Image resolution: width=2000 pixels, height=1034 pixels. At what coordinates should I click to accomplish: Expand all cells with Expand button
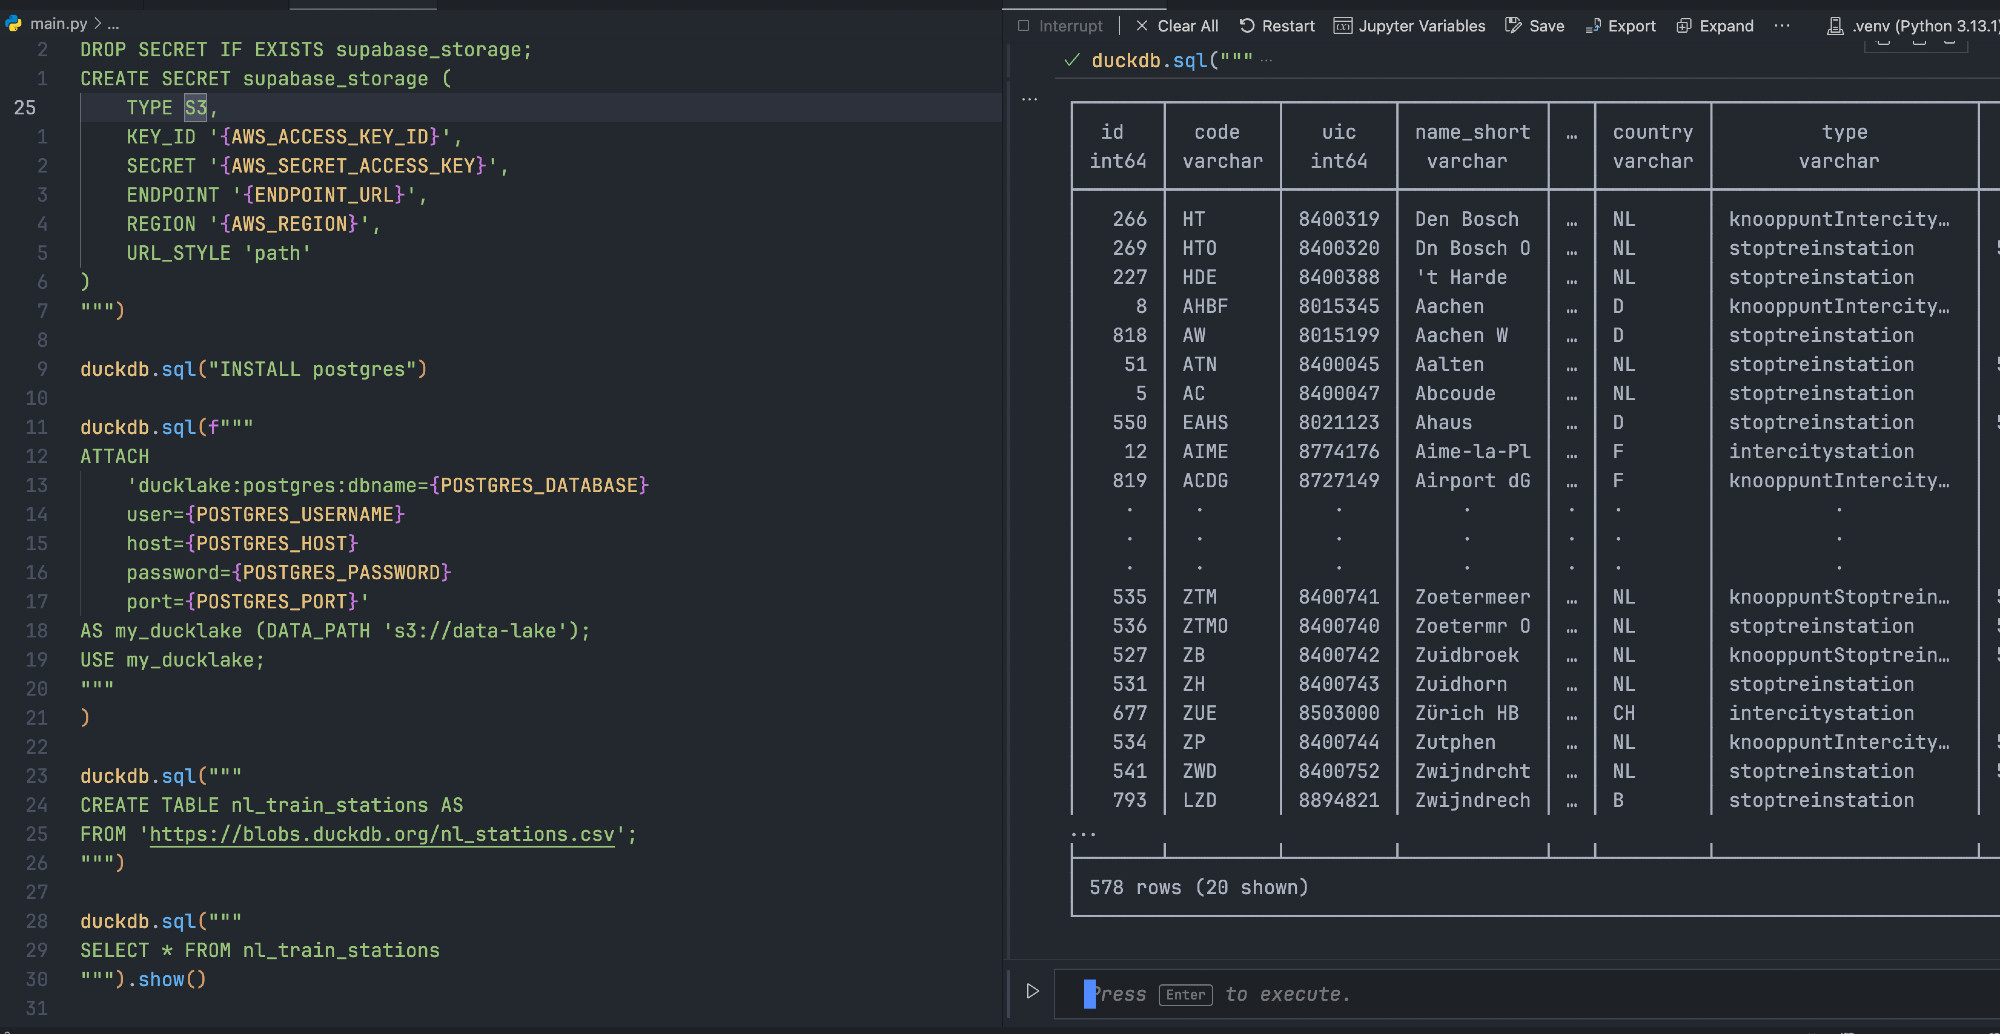[1714, 26]
